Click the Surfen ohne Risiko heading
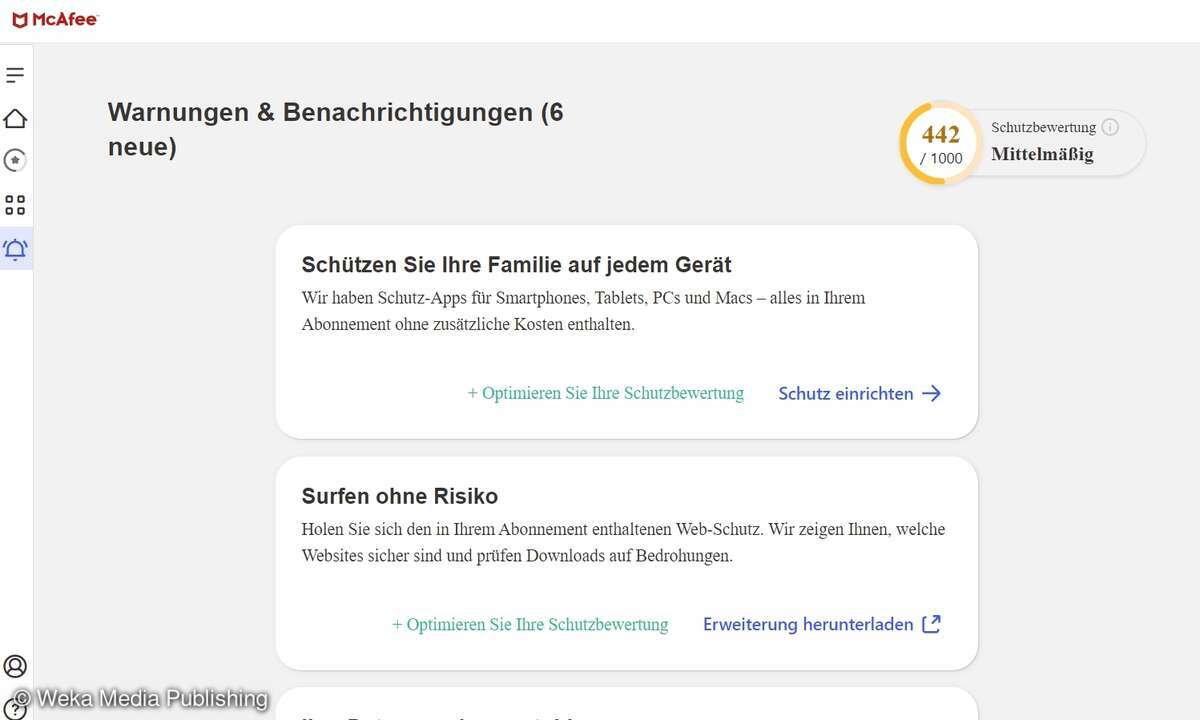Screen dimensions: 1200x720 [x=400, y=496]
